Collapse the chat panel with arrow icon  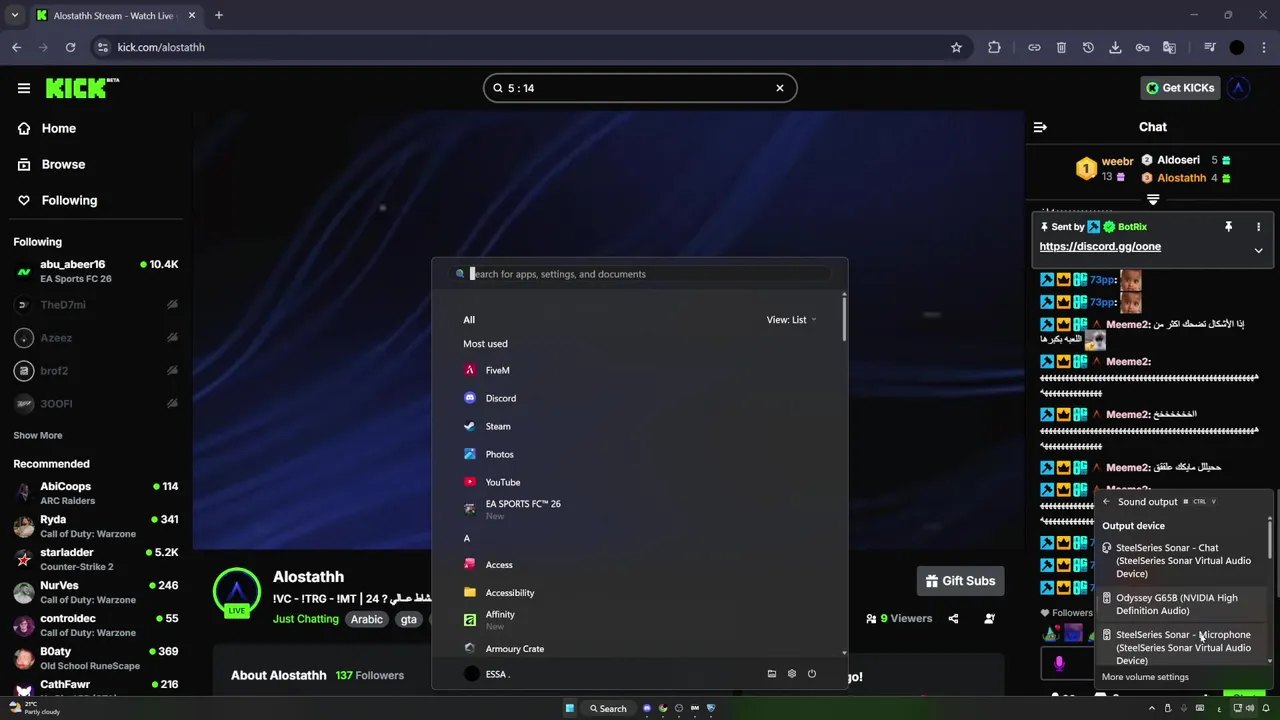click(1040, 127)
